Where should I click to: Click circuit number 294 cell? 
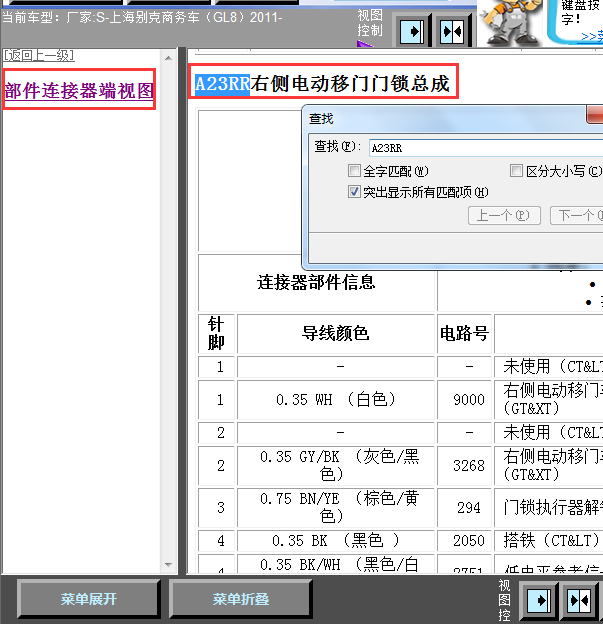click(x=464, y=507)
